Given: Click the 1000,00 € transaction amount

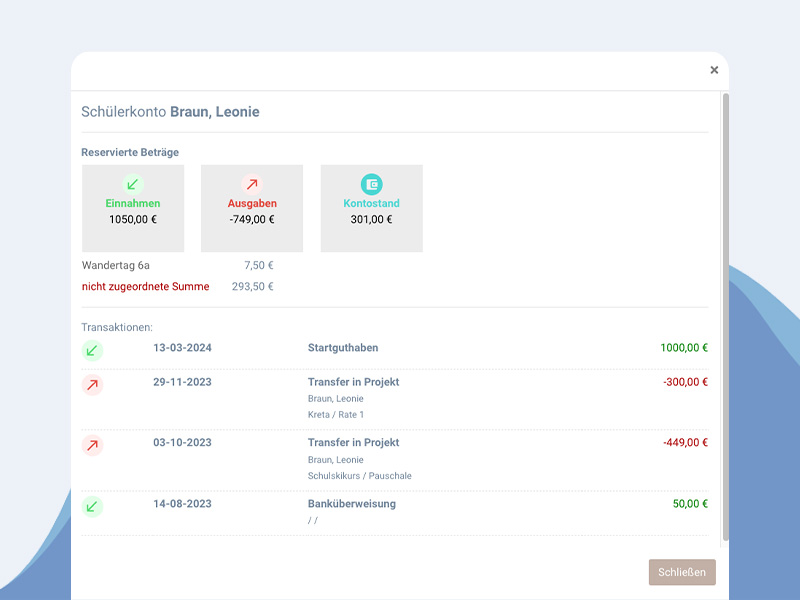Looking at the screenshot, I should [x=684, y=348].
